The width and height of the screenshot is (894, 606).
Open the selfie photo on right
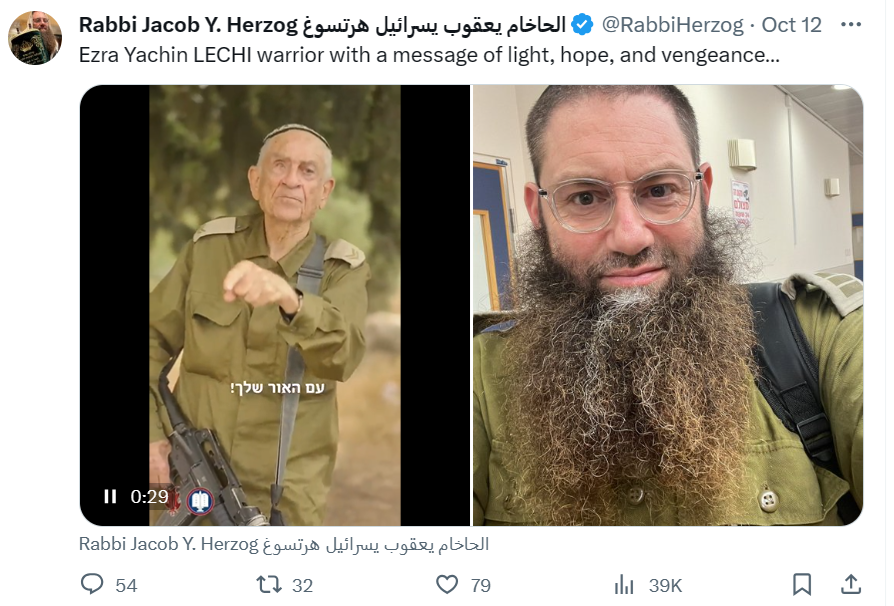tap(668, 305)
